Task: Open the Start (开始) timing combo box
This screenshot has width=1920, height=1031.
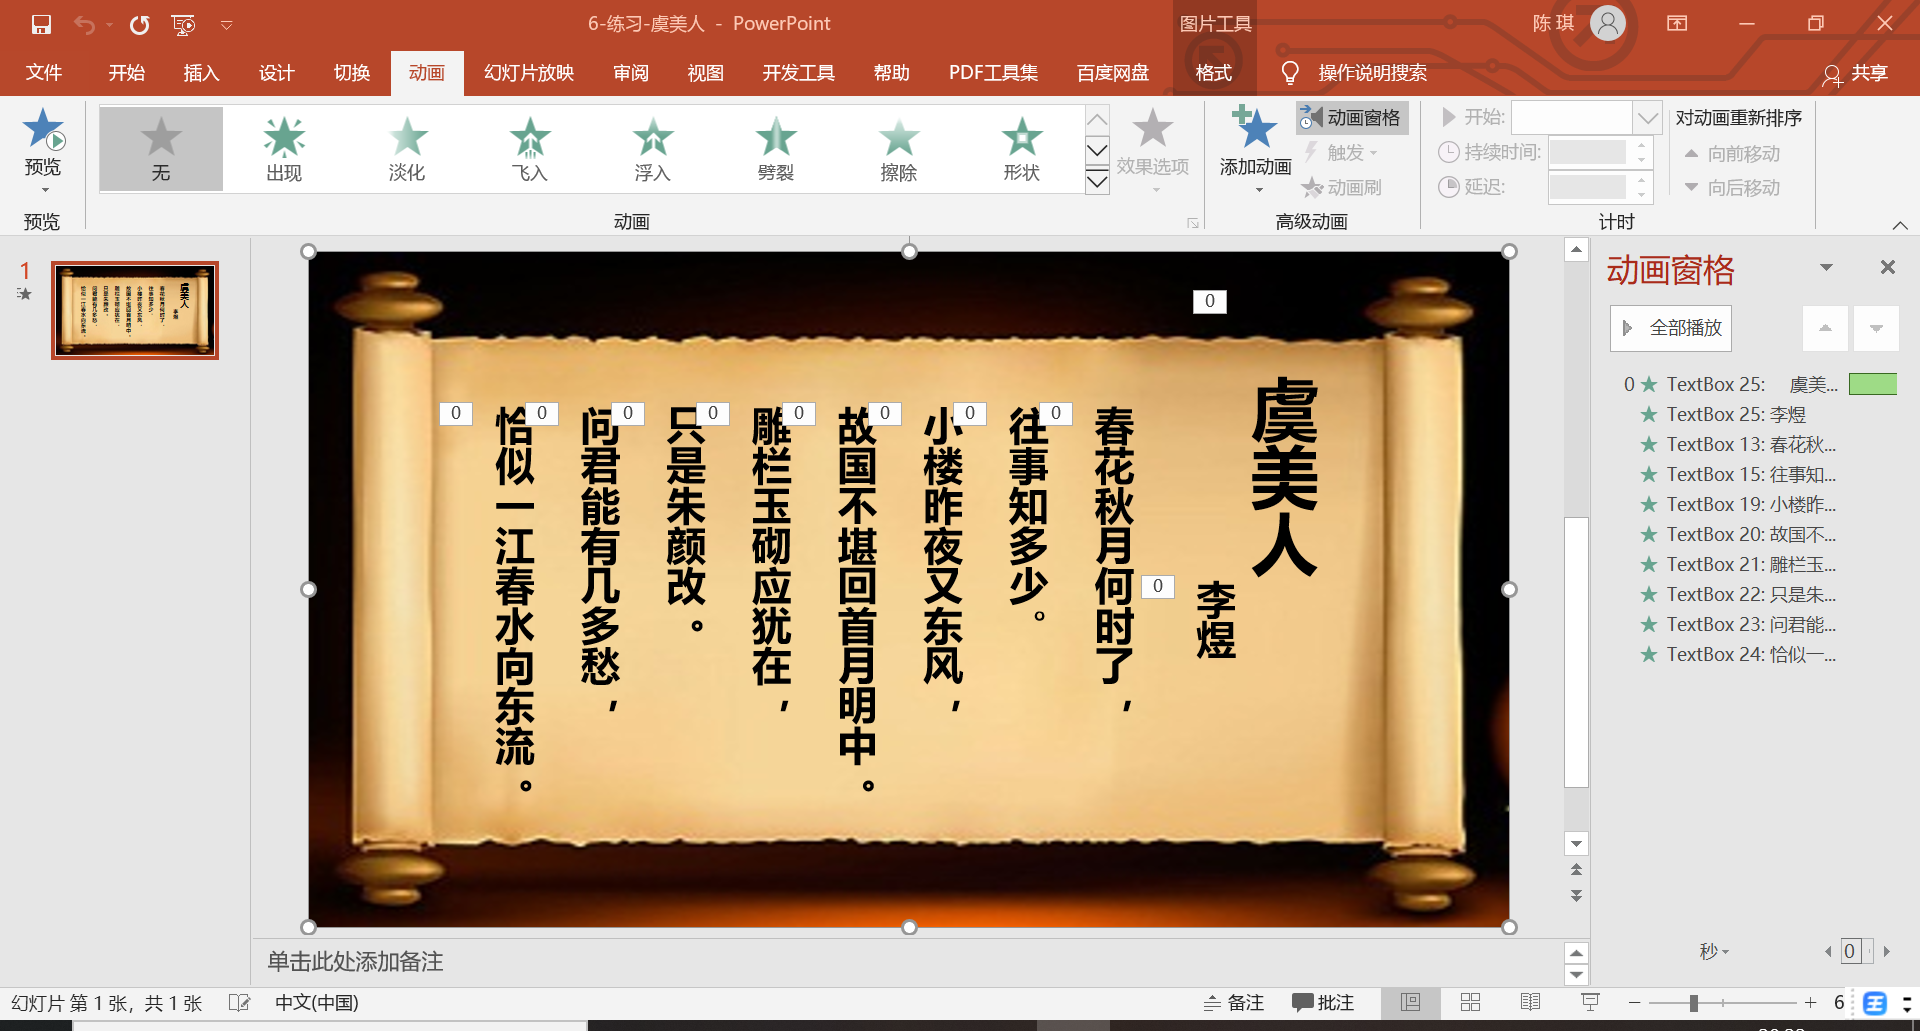Action: click(1586, 118)
